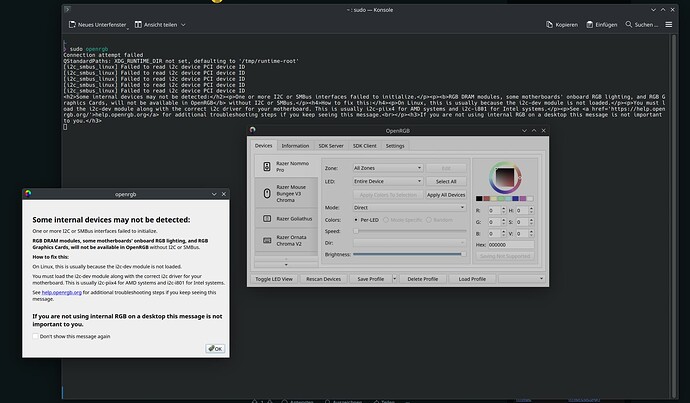Image resolution: width=690 pixels, height=403 pixels.
Task: Click the Delete Profile button
Action: pos(422,279)
